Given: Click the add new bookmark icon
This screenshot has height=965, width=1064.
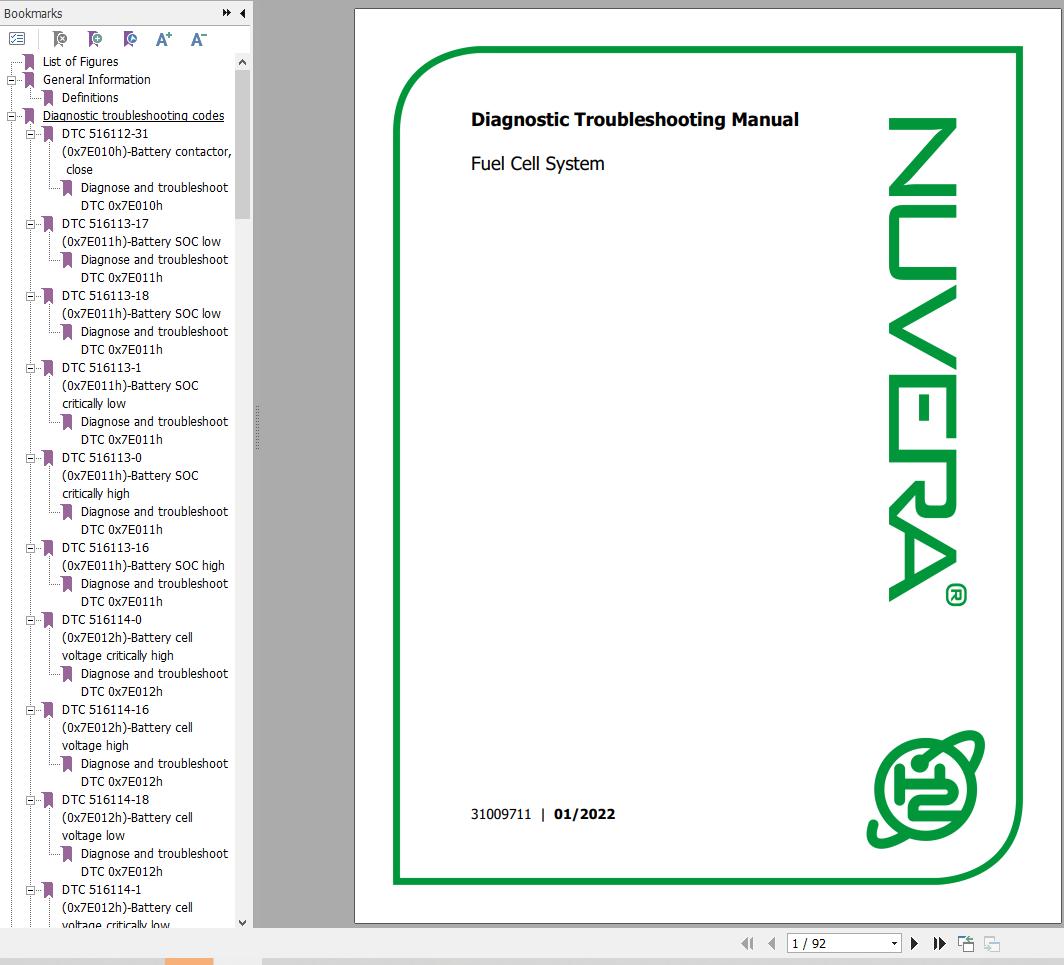Looking at the screenshot, I should tap(95, 39).
